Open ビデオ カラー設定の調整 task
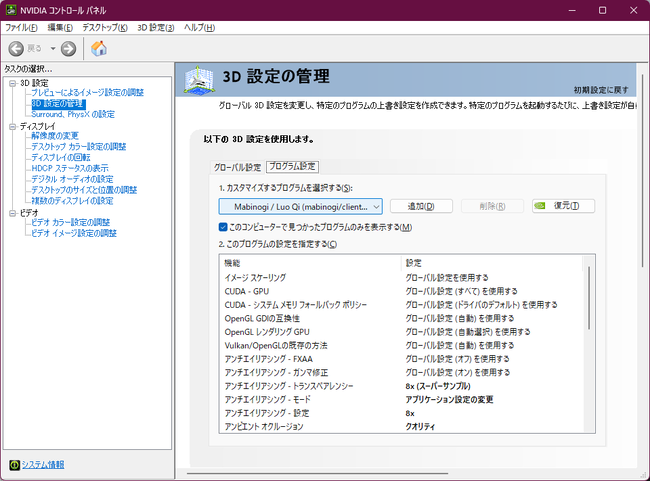 pos(71,222)
